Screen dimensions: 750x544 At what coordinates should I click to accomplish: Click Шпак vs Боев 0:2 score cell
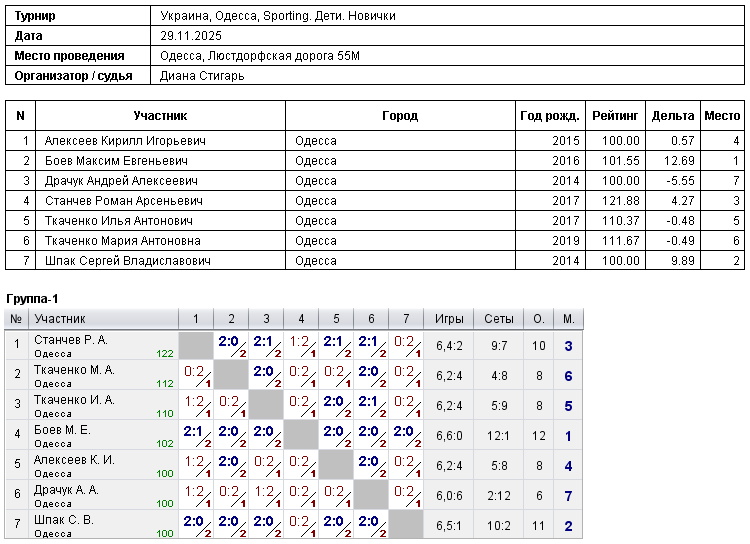coord(301,525)
